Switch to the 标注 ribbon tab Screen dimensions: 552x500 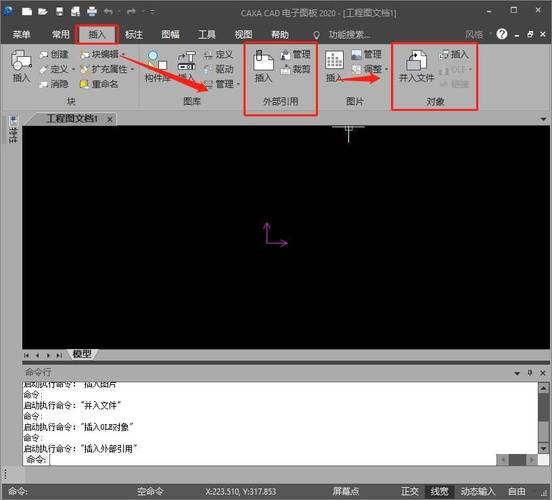coord(134,35)
